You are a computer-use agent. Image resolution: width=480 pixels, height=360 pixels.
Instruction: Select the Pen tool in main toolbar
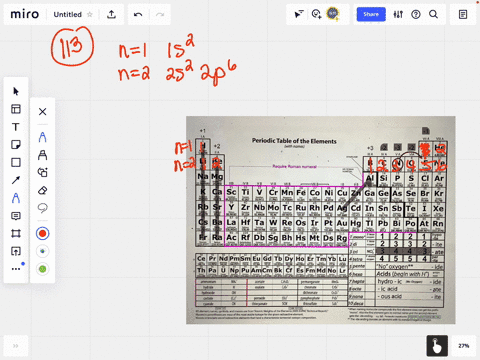[16, 198]
